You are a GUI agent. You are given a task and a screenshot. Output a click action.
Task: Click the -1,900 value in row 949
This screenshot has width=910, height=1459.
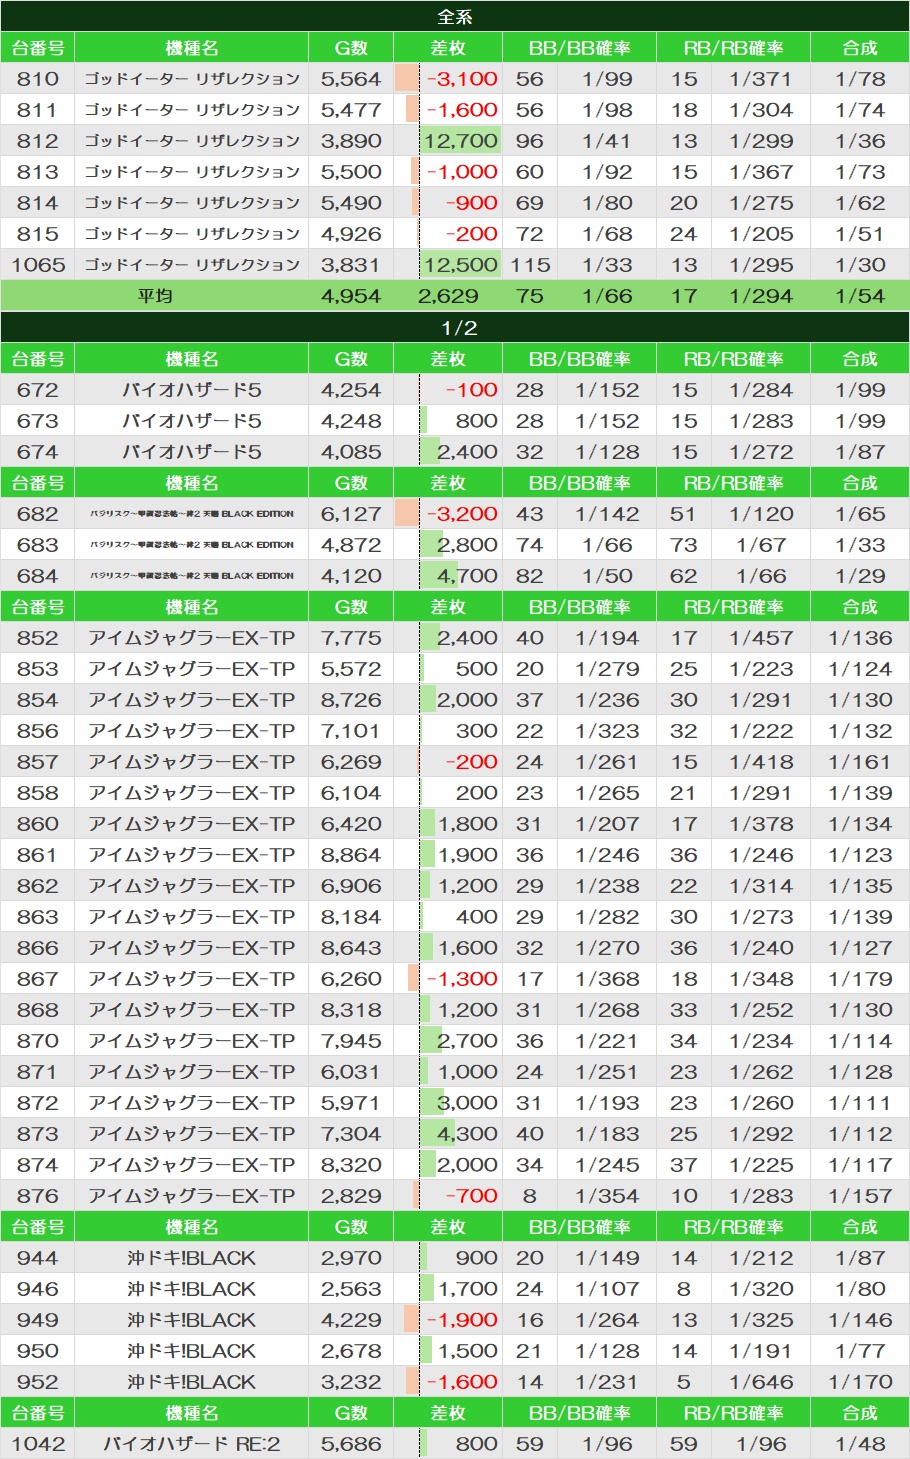click(462, 1320)
